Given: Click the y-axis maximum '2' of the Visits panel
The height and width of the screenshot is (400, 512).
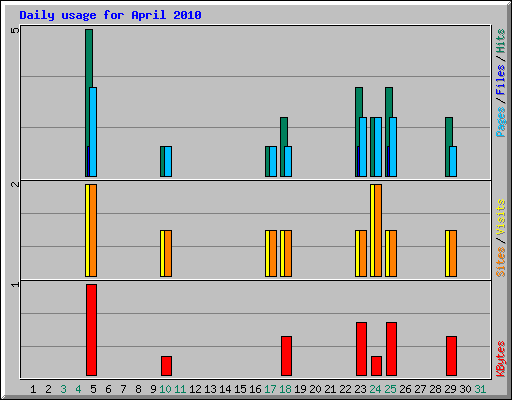Looking at the screenshot, I should point(15,184).
